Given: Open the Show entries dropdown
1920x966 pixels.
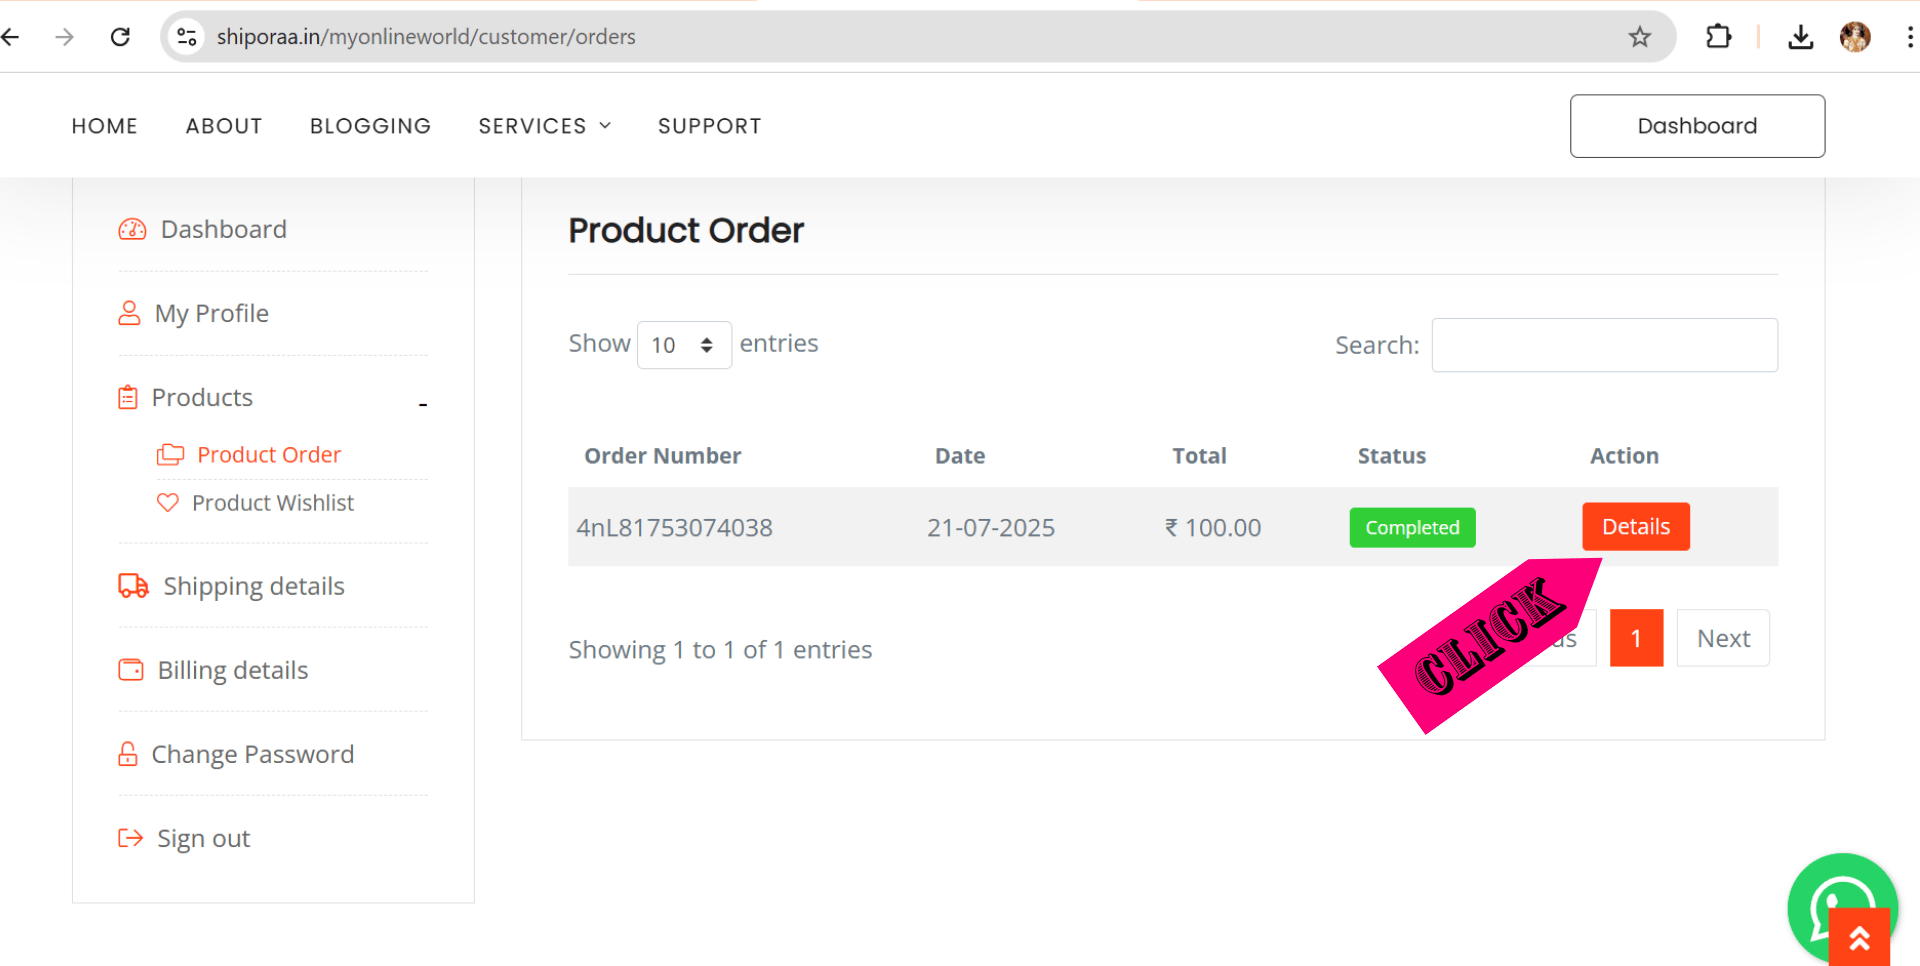Looking at the screenshot, I should (x=684, y=345).
